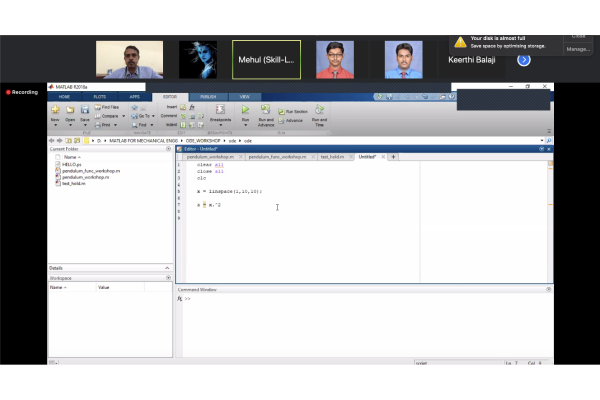
Task: Show next participants with blue arrow
Action: pos(524,60)
